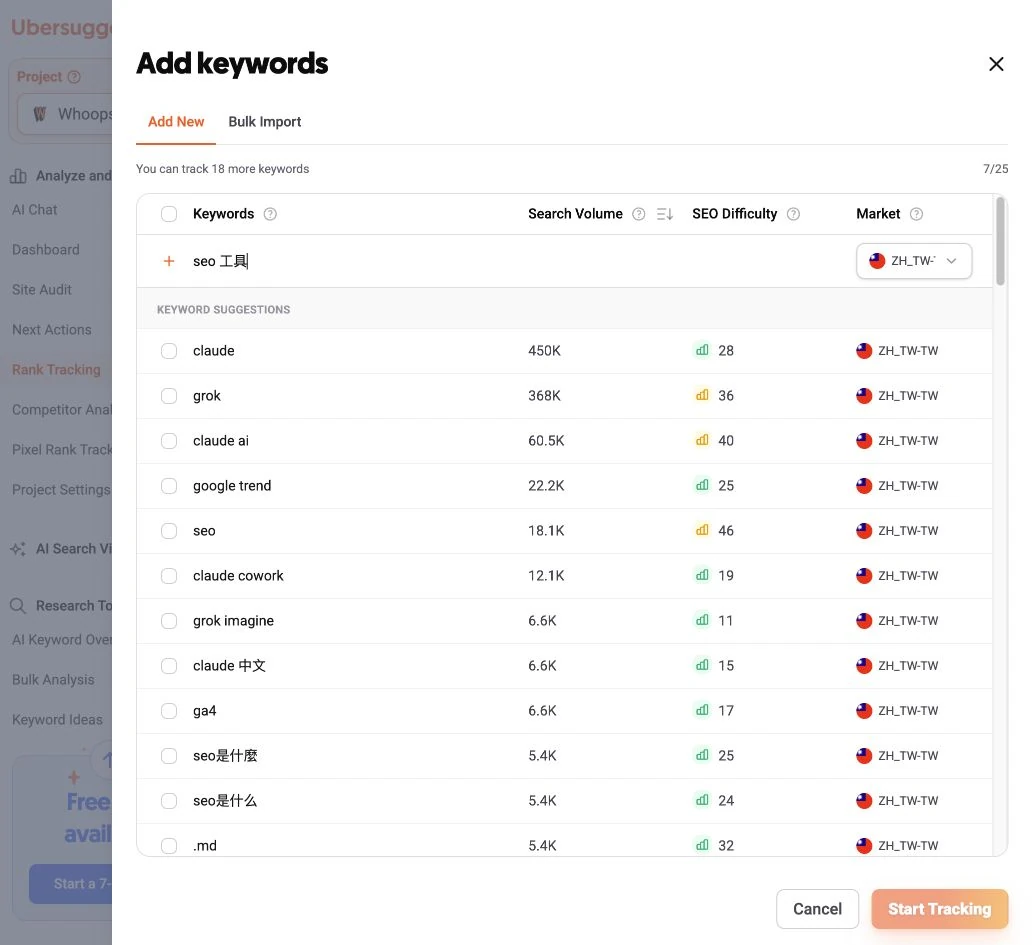
Task: Switch to the Bulk Import tab
Action: [265, 122]
